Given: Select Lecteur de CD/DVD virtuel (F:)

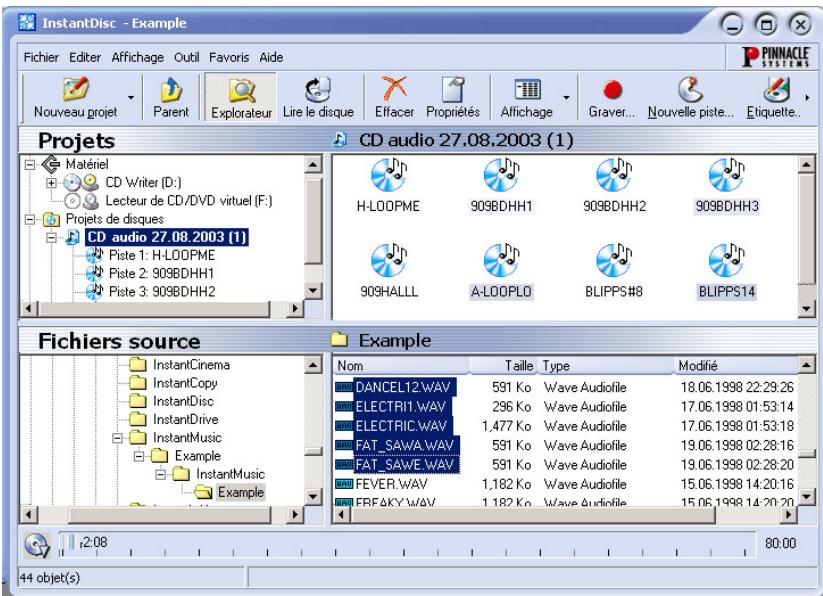Looking at the screenshot, I should point(188,201).
